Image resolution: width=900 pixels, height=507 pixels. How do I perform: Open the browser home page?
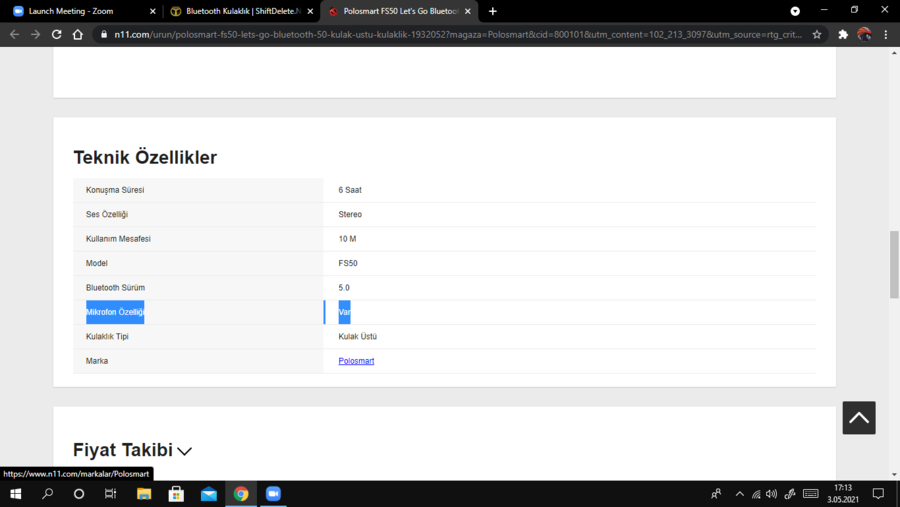(x=77, y=34)
